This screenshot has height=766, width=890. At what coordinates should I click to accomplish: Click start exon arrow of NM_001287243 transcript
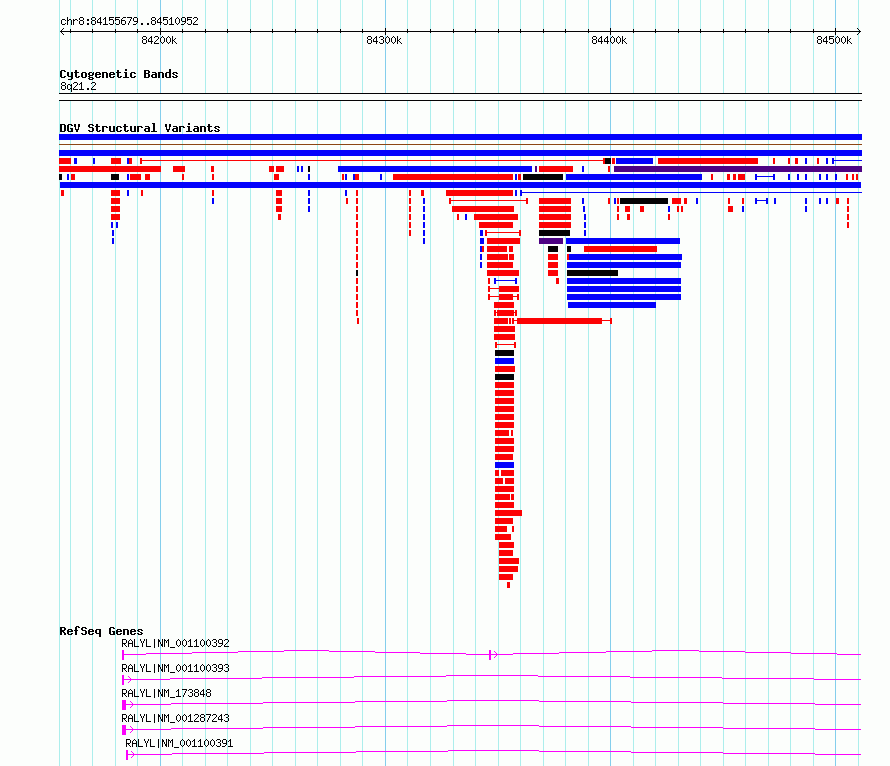128,730
